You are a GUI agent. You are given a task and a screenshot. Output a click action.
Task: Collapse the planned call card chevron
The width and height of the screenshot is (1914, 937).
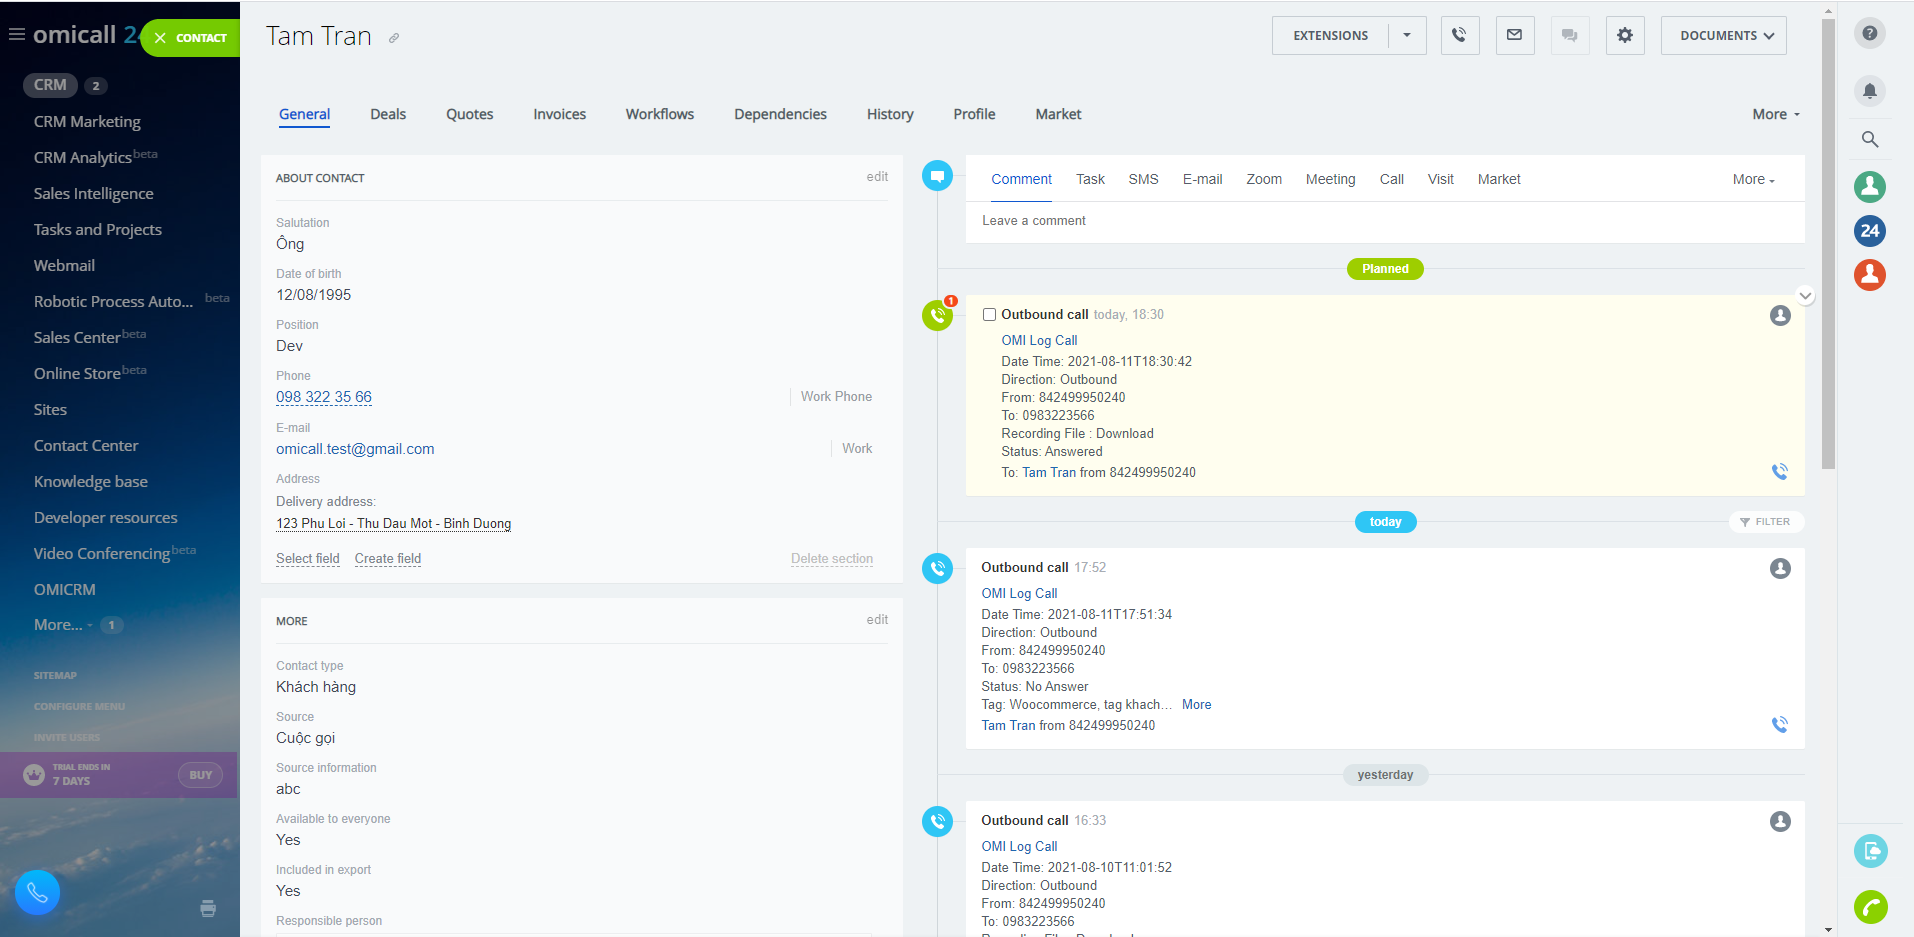tap(1805, 296)
